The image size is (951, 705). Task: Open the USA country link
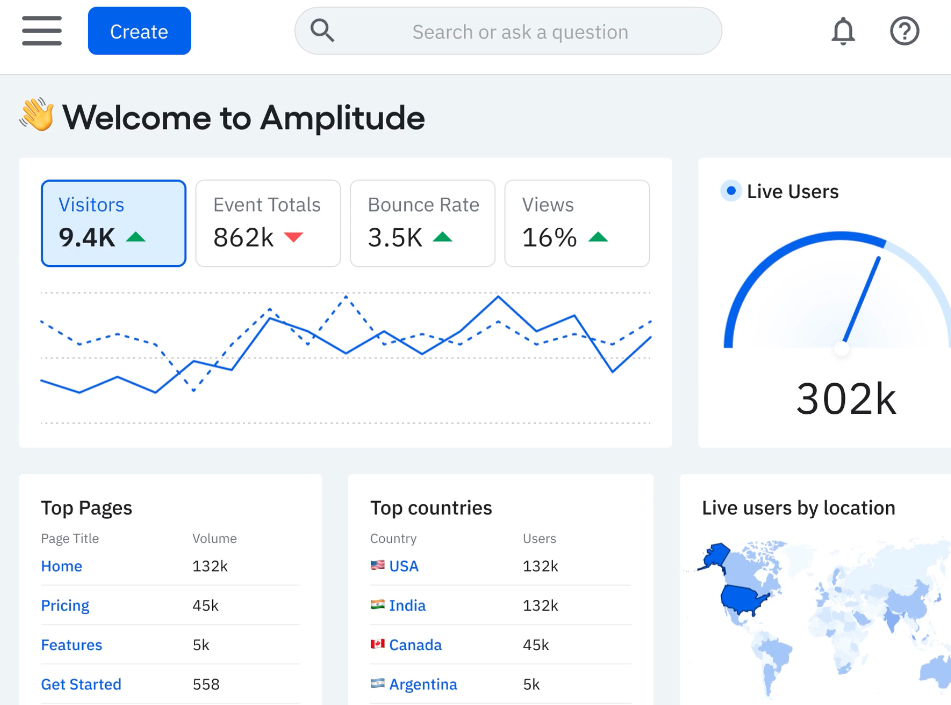[x=404, y=566]
